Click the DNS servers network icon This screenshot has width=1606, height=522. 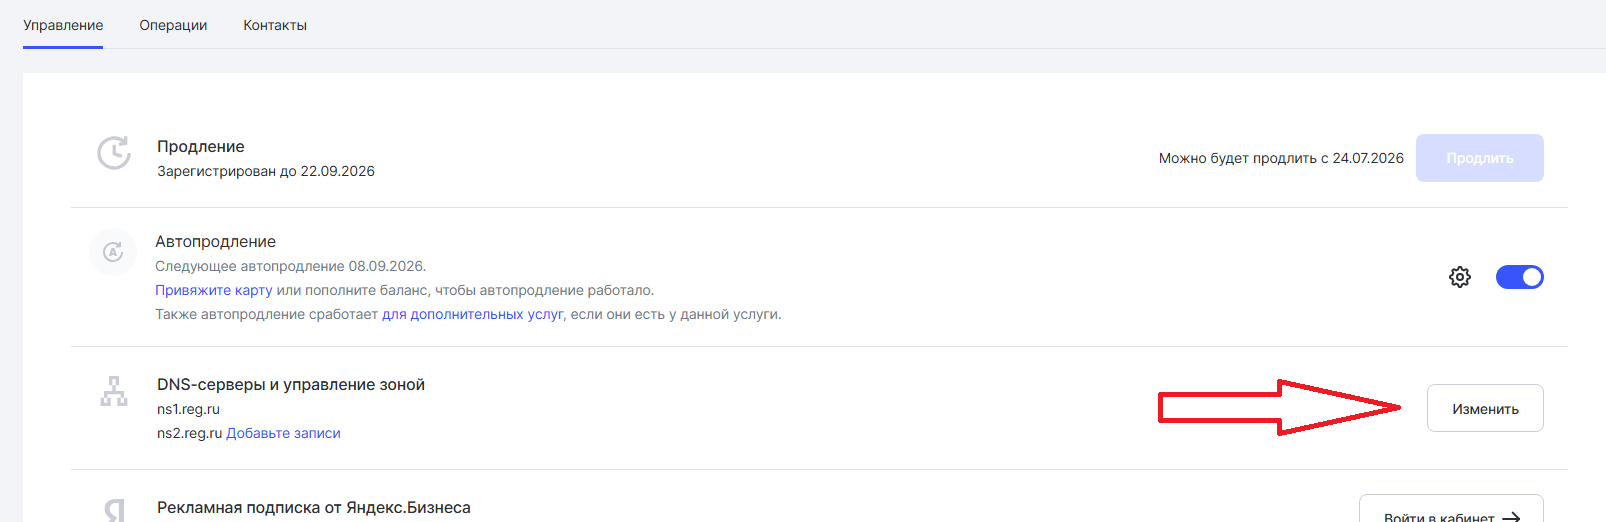pos(114,391)
